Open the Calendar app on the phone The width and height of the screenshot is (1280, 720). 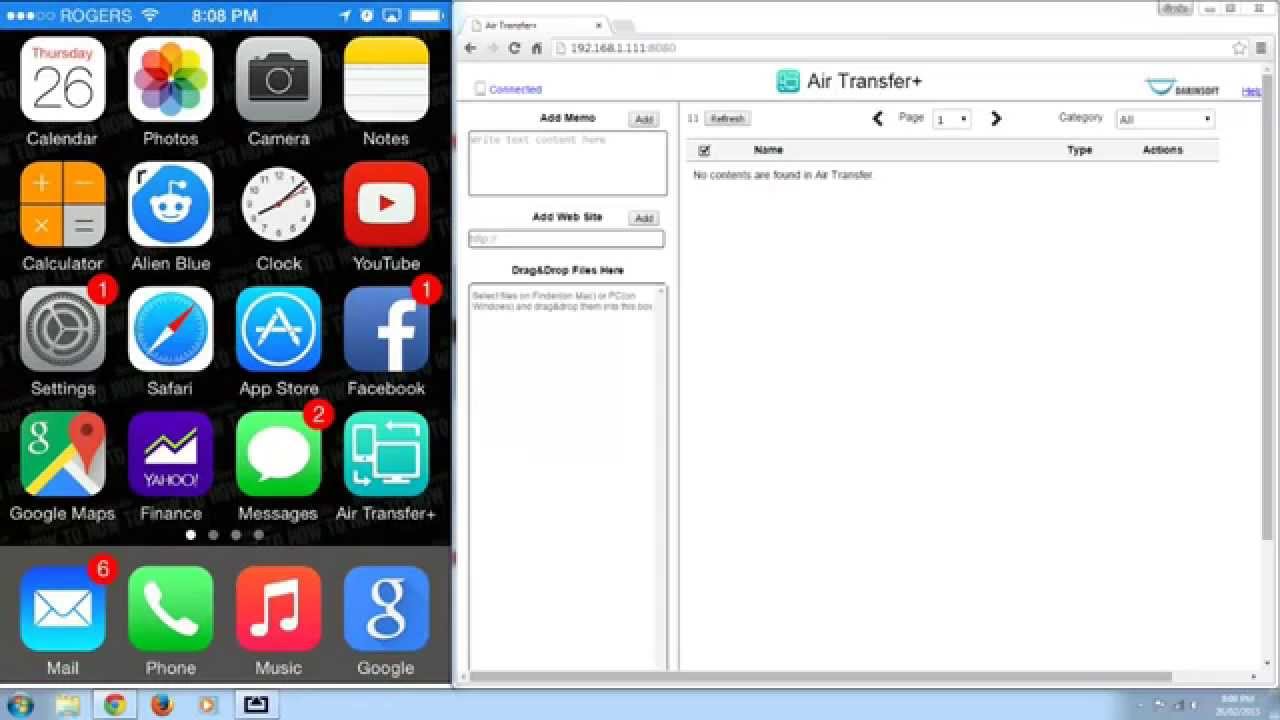(62, 80)
